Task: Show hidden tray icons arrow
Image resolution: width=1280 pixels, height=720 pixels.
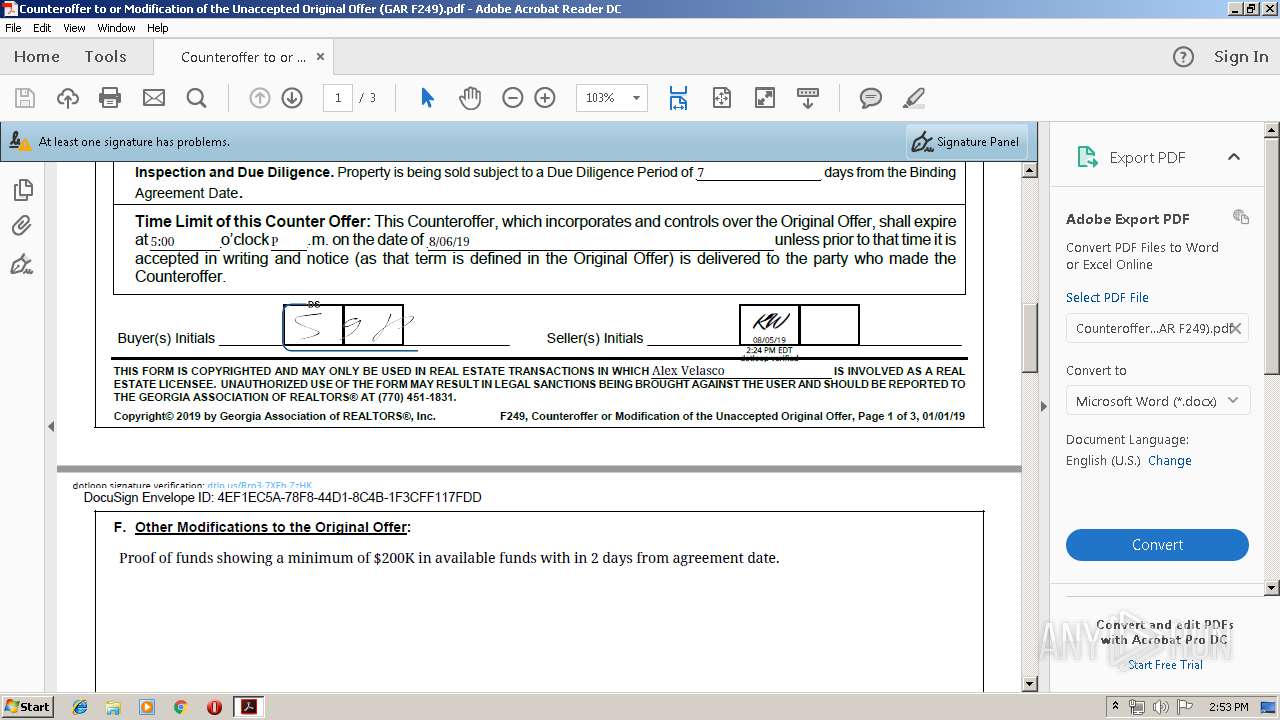Action: [1116, 707]
